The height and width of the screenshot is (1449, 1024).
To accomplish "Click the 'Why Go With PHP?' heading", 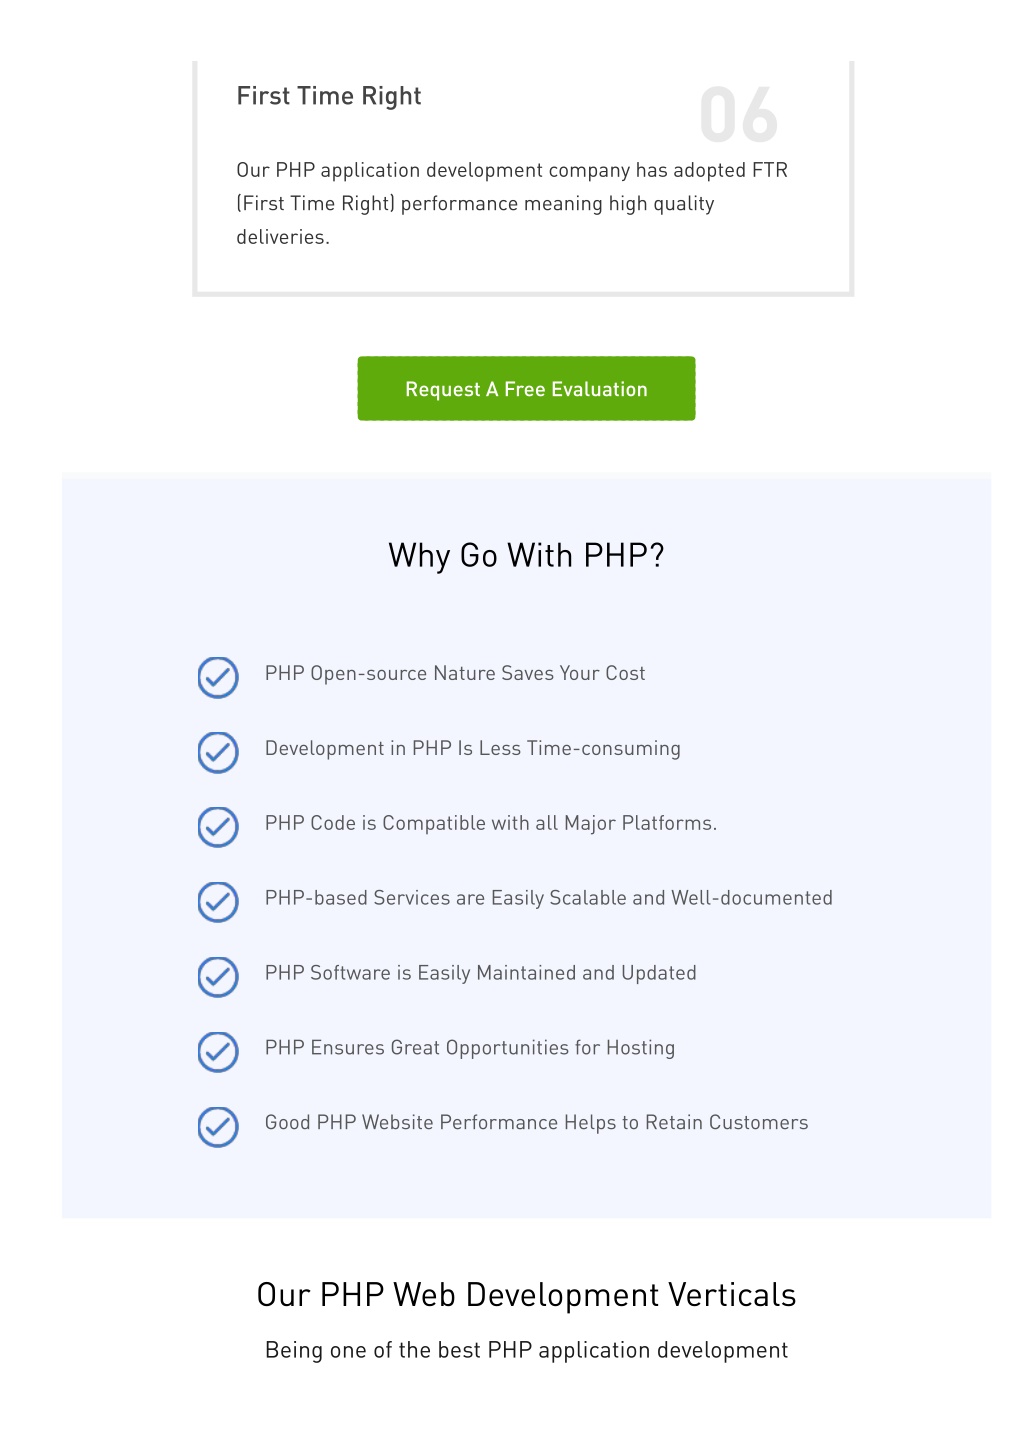I will click(x=526, y=555).
